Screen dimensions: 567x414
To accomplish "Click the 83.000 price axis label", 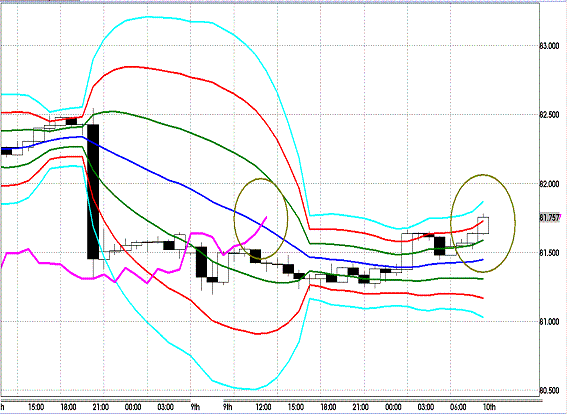I will click(549, 46).
